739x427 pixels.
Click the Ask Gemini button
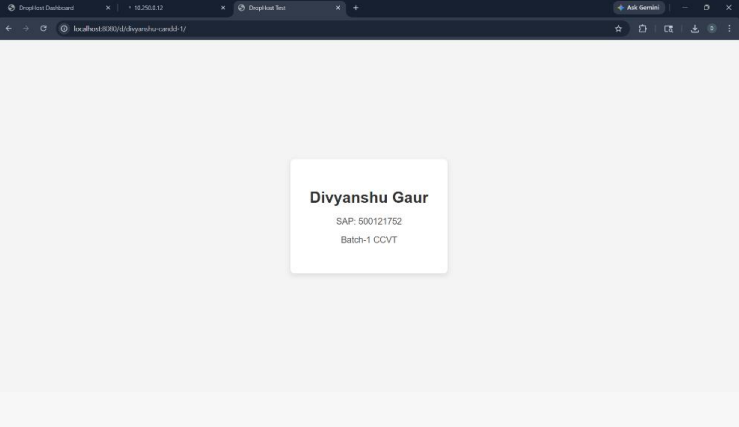coord(639,8)
